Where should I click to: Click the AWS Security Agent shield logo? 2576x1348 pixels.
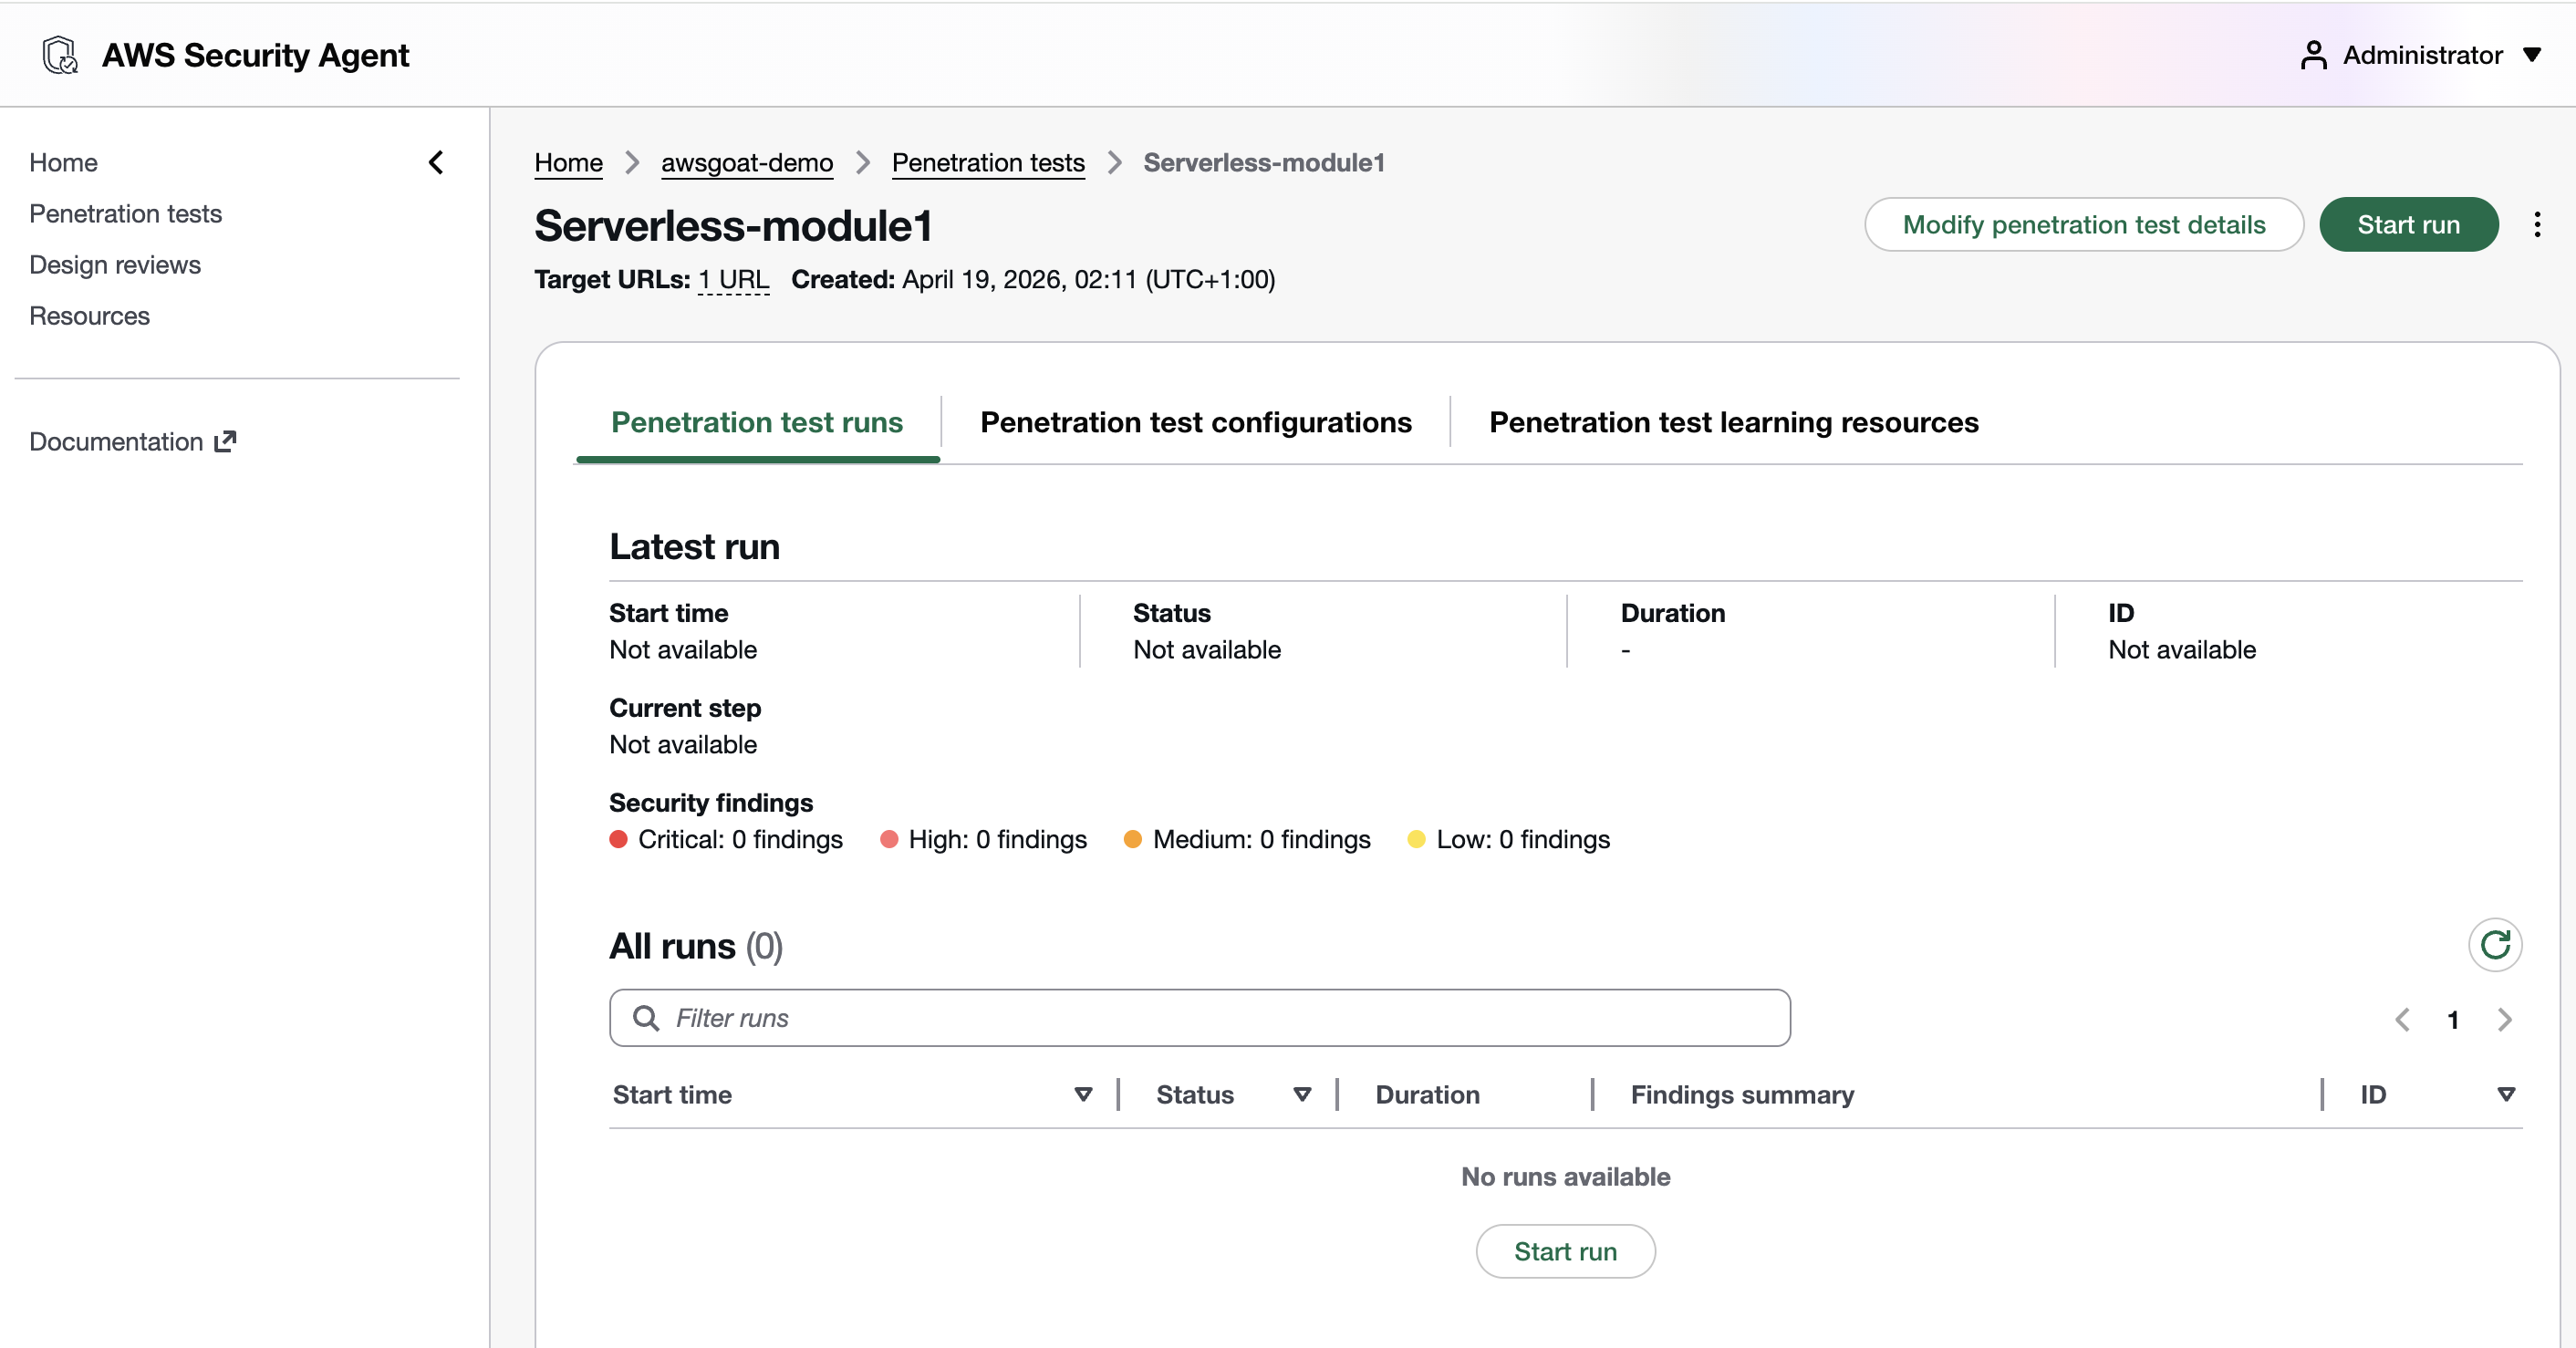coord(59,55)
